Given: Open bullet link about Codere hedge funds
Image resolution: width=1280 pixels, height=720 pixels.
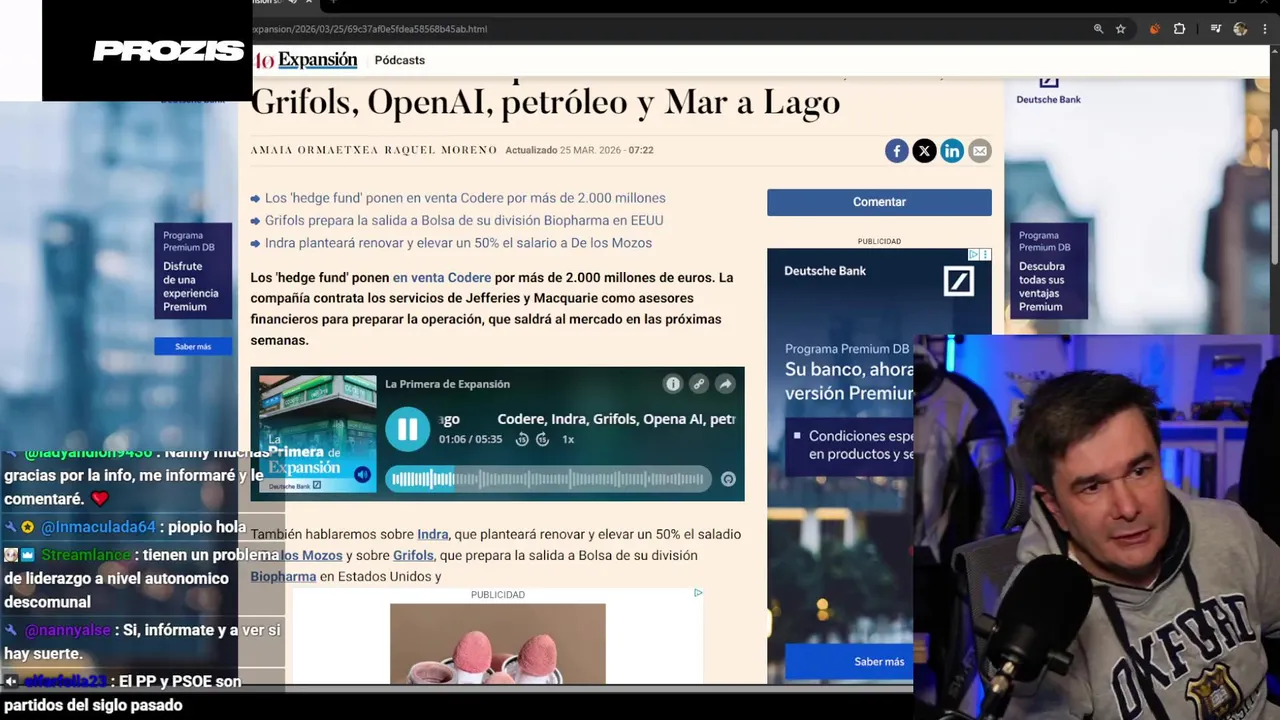Looking at the screenshot, I should [x=465, y=198].
